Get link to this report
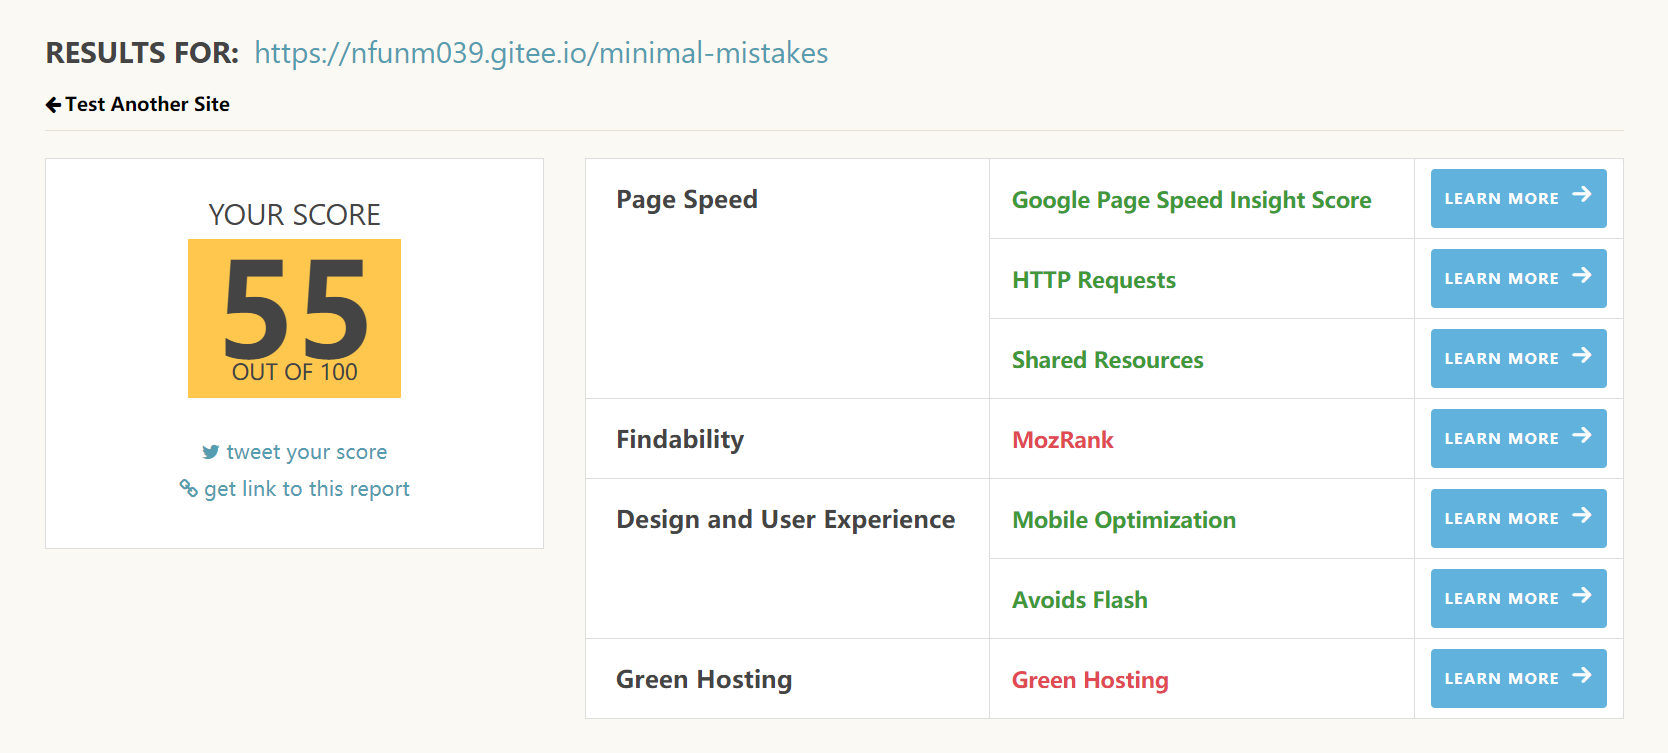 click(x=306, y=489)
